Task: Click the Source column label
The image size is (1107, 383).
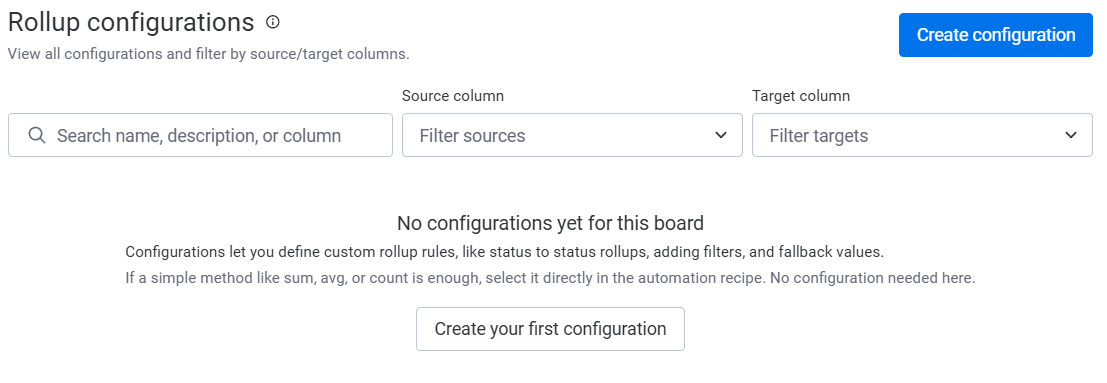Action: tap(453, 95)
